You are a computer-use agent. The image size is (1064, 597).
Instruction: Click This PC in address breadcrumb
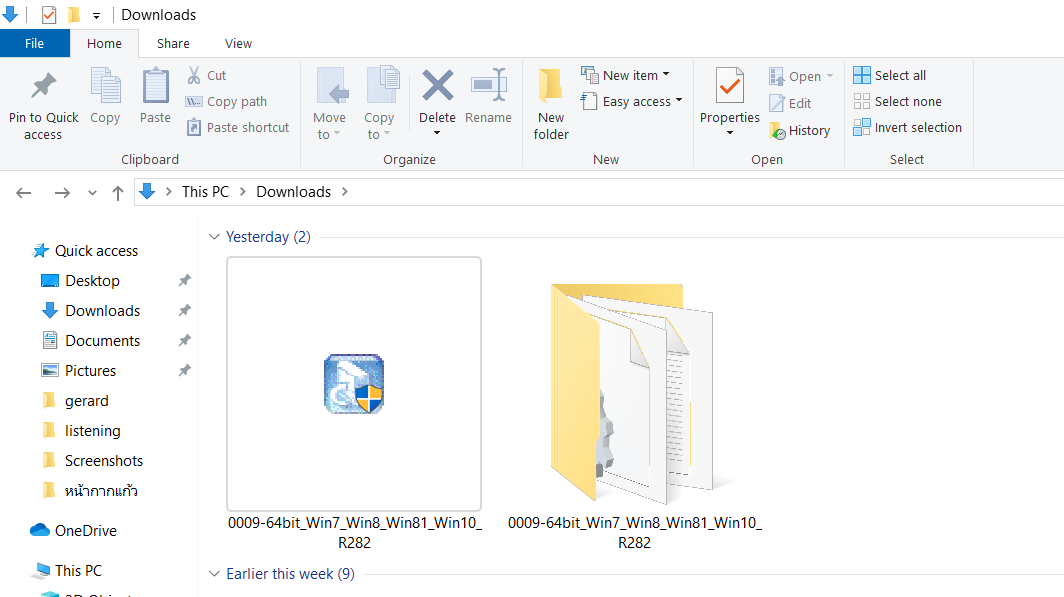[x=205, y=192]
